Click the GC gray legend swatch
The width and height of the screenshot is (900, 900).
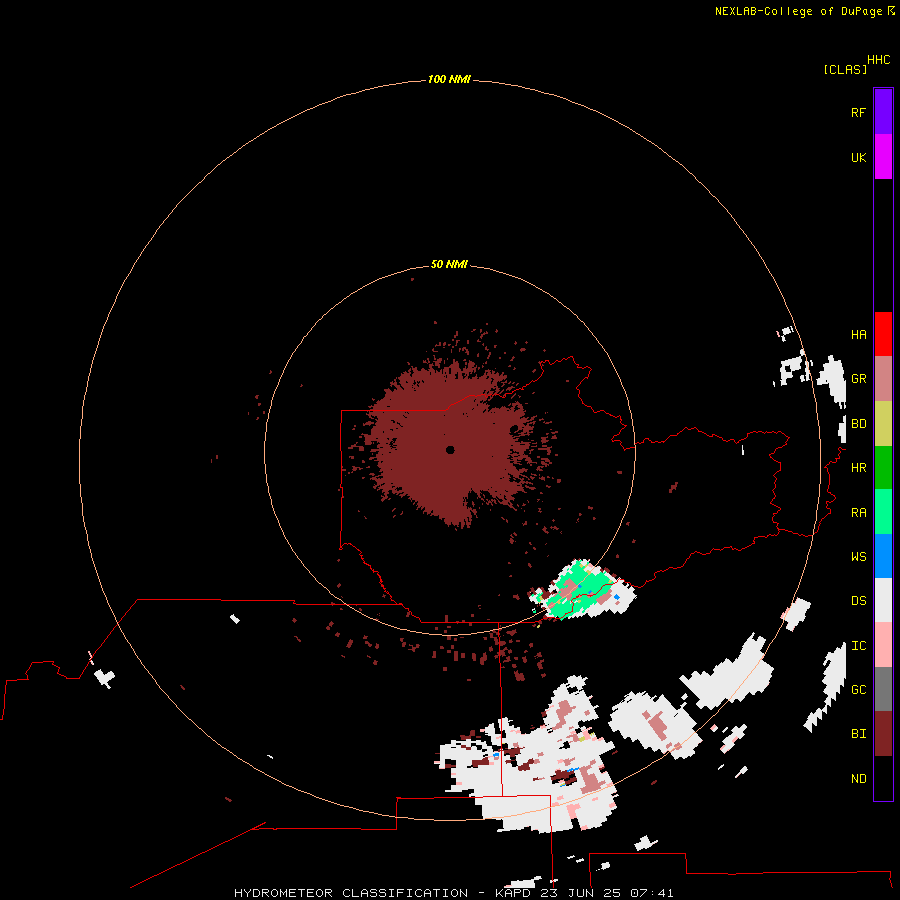click(x=883, y=689)
